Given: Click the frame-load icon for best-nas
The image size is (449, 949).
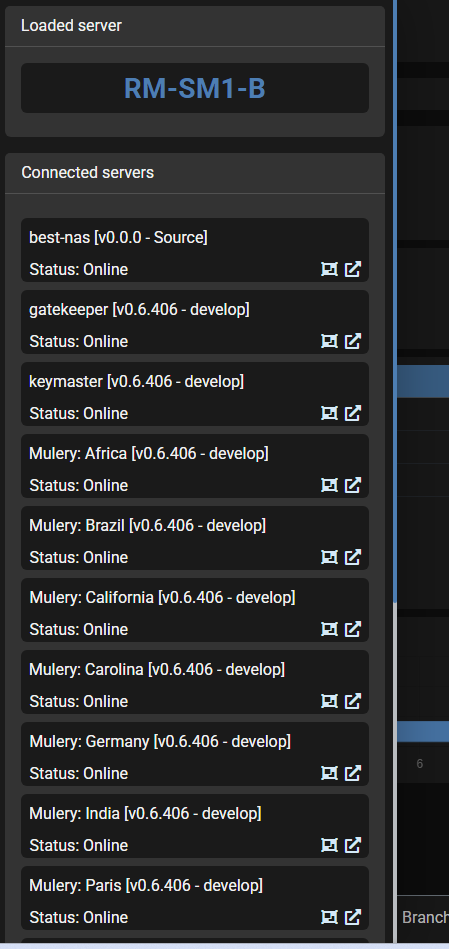Looking at the screenshot, I should tap(329, 269).
